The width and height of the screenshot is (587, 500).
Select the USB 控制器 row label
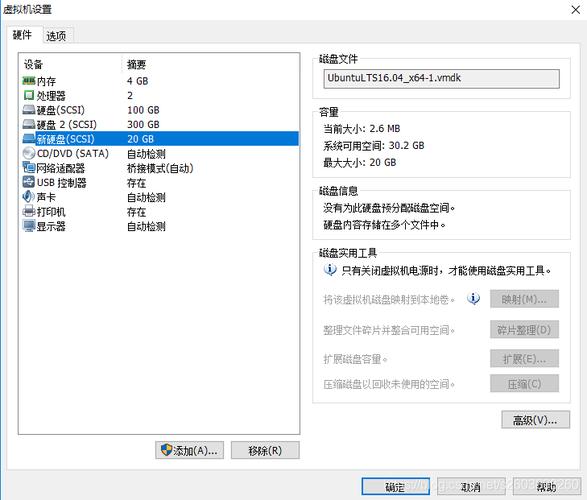click(x=62, y=183)
